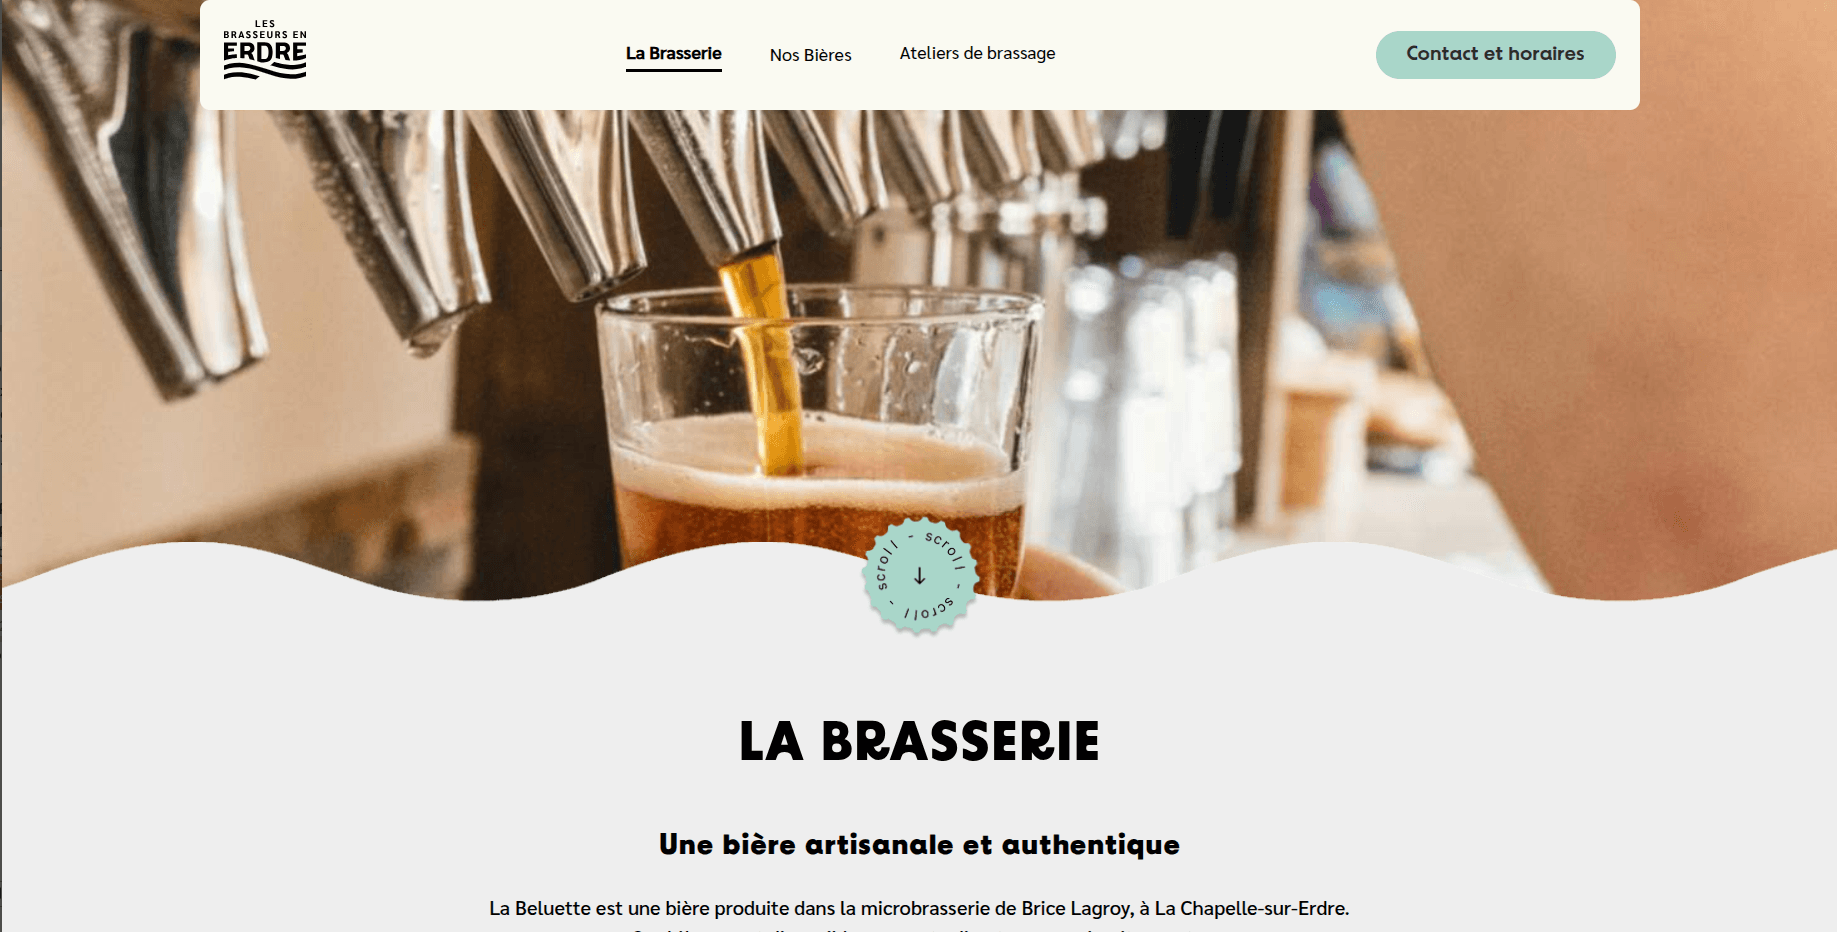
Task: Click the wavy lines beneath ERDRE logo text
Action: [x=265, y=70]
